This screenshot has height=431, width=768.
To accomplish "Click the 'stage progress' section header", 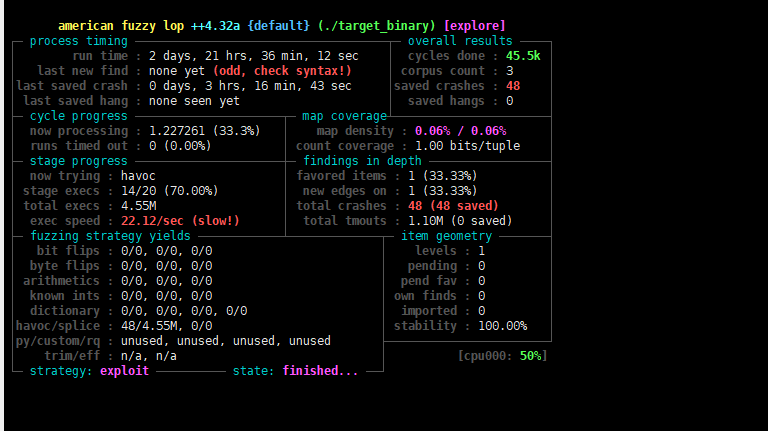I will pyautogui.click(x=78, y=161).
